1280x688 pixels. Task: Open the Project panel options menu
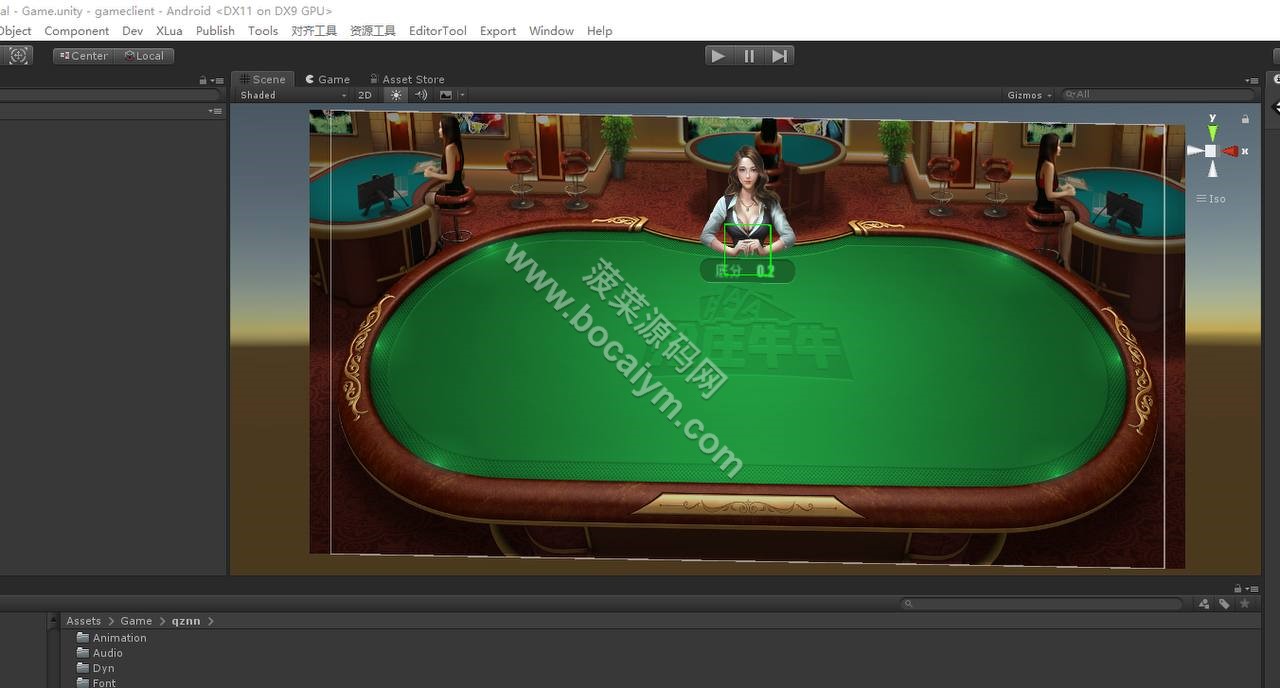tap(1252, 588)
